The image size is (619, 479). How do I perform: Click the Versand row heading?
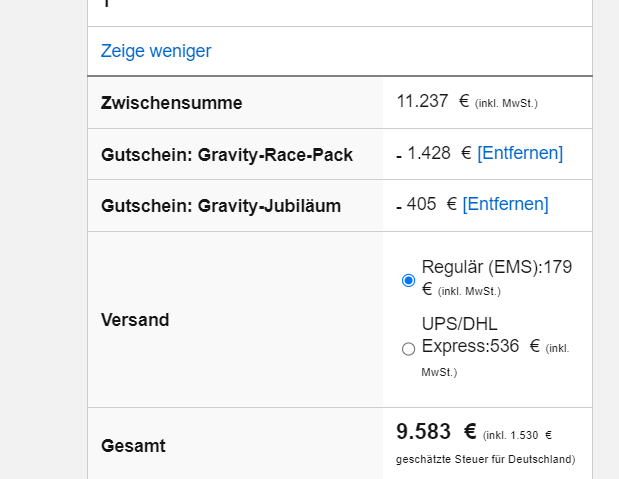[135, 320]
